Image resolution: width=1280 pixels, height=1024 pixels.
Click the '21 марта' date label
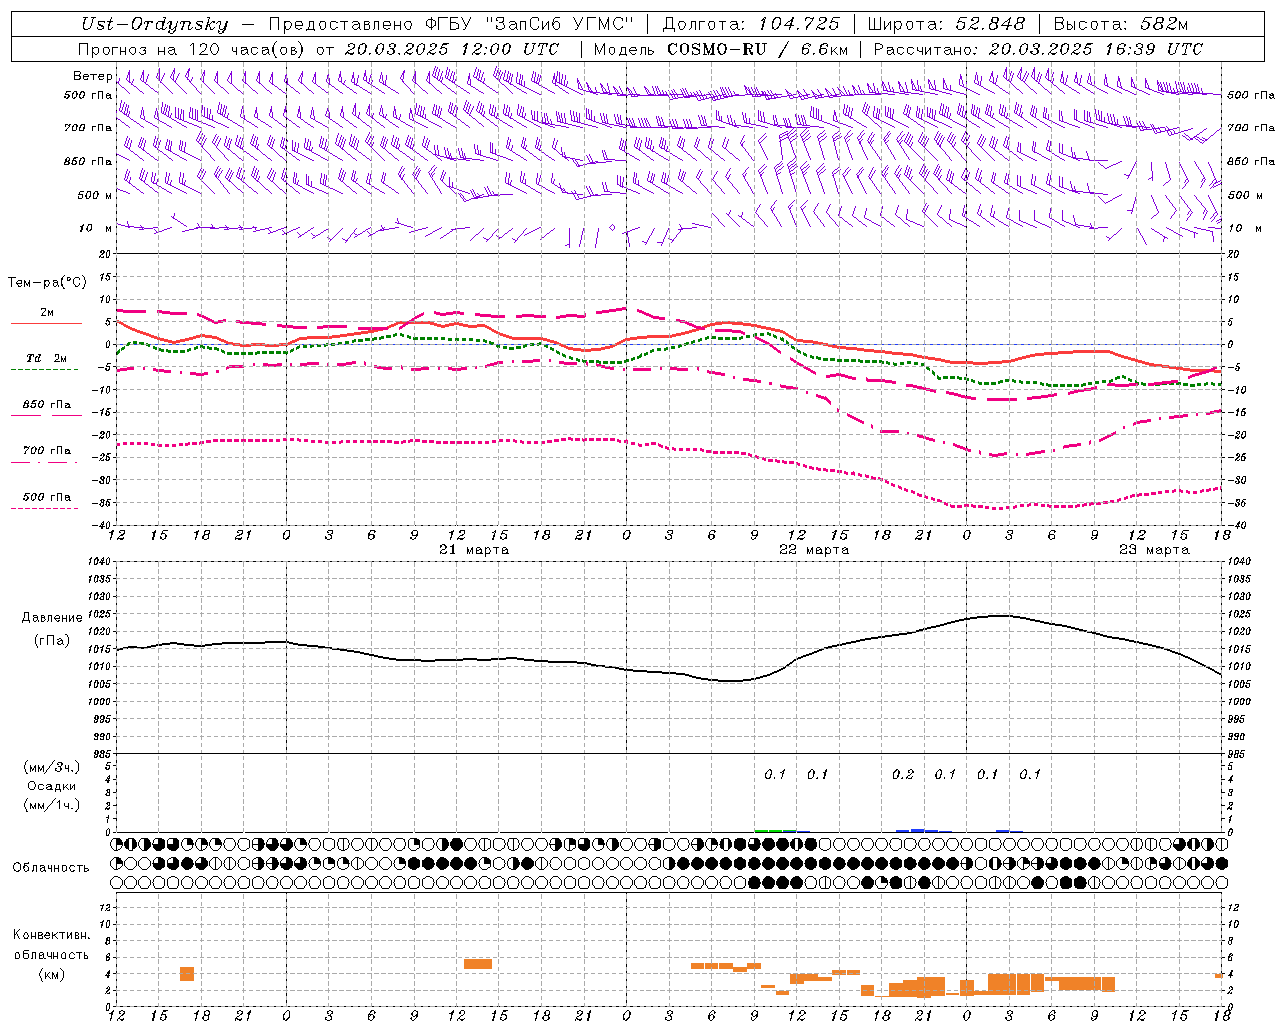(x=474, y=550)
